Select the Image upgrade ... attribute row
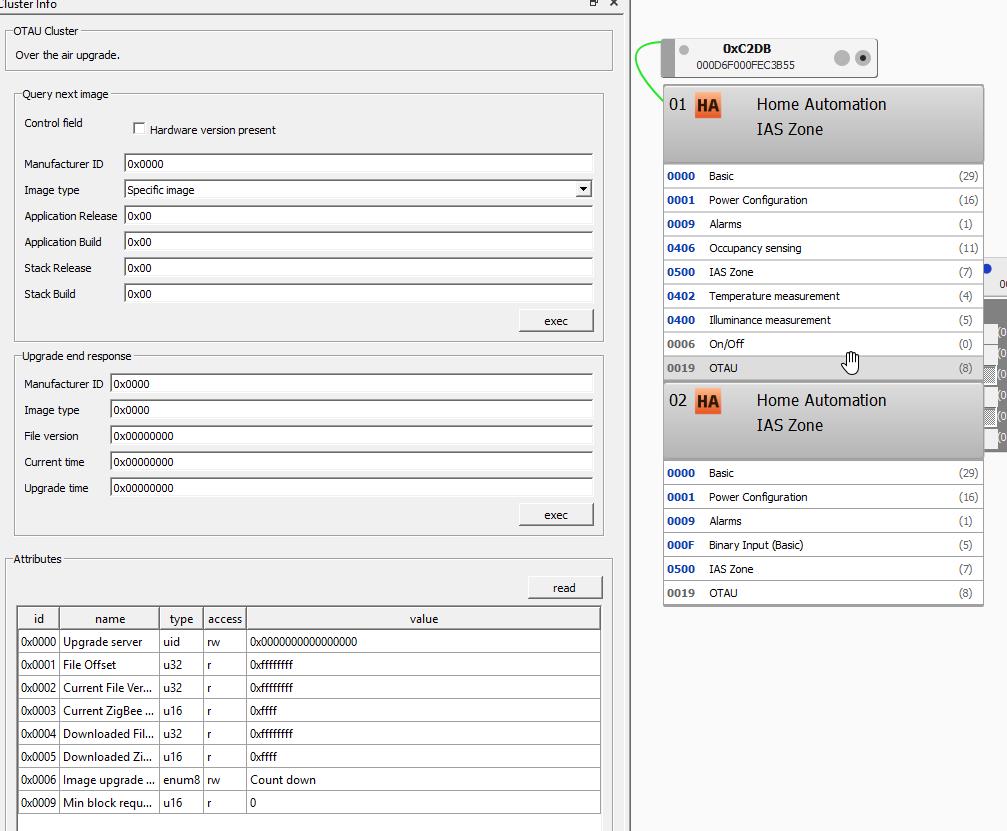Viewport: 1007px width, 831px height. [309, 780]
